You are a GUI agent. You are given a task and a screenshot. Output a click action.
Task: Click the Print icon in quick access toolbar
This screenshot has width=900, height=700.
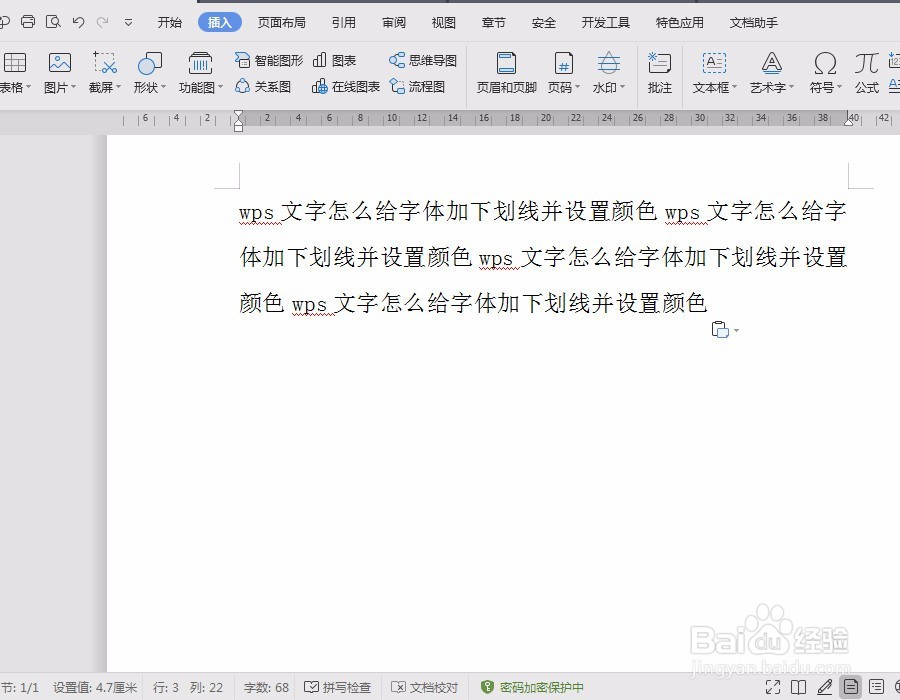click(x=28, y=22)
